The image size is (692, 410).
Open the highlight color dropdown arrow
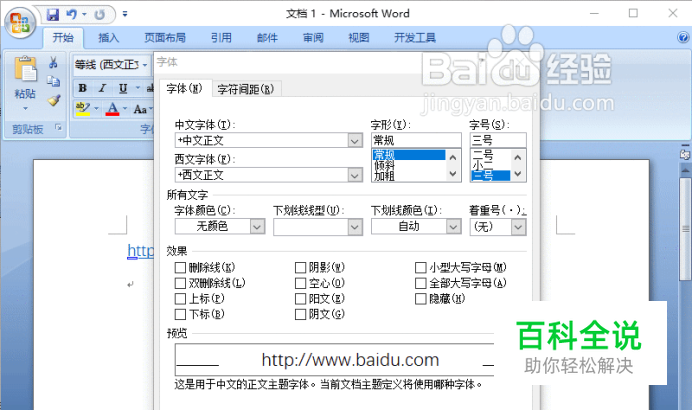(x=96, y=109)
